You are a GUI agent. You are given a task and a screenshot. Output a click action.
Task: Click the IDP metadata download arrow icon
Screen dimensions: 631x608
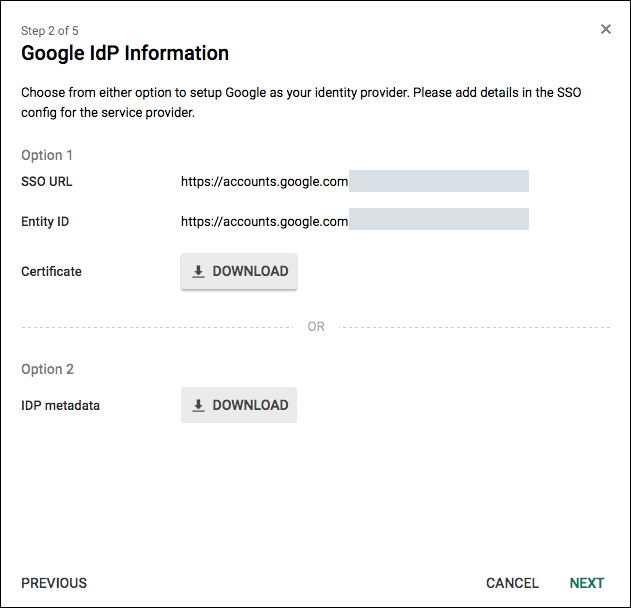pyautogui.click(x=198, y=405)
